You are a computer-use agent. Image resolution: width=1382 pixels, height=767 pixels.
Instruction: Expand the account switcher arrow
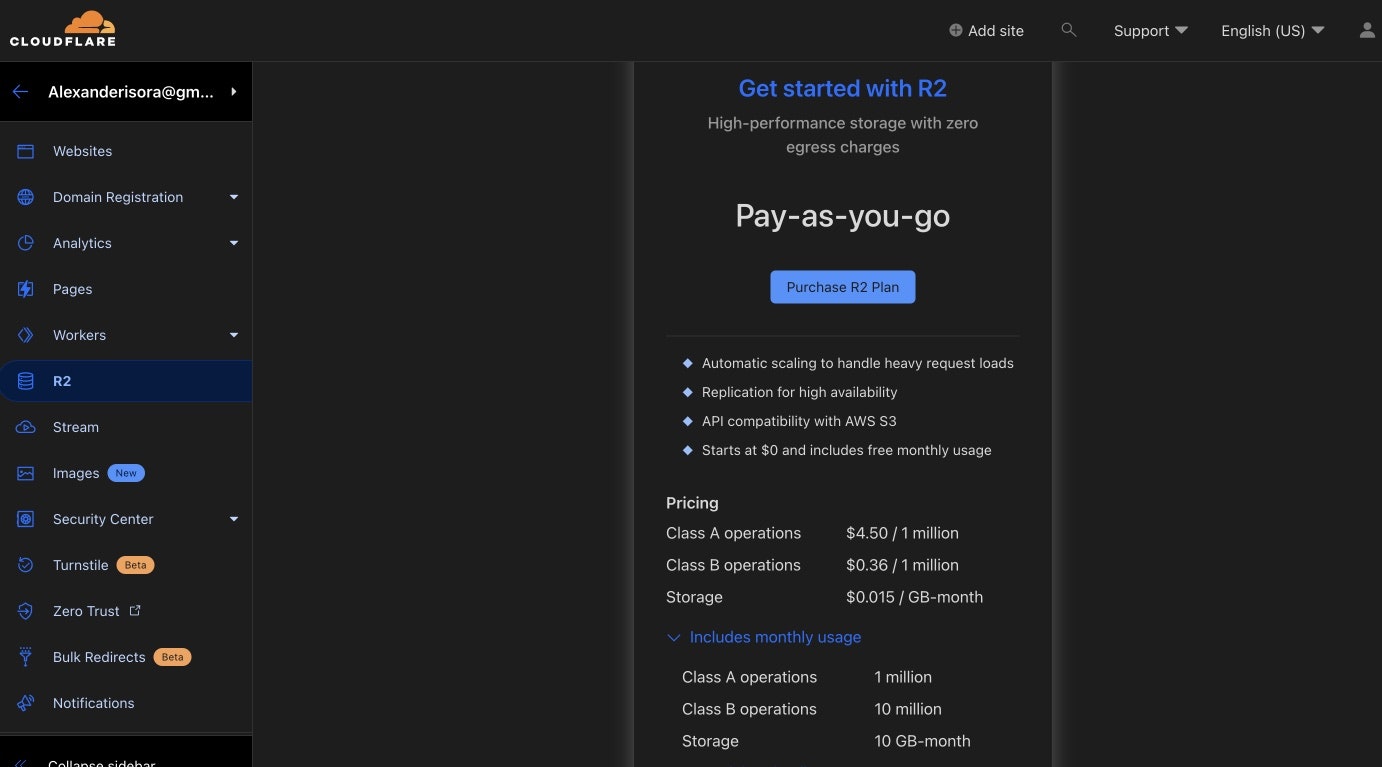point(234,92)
